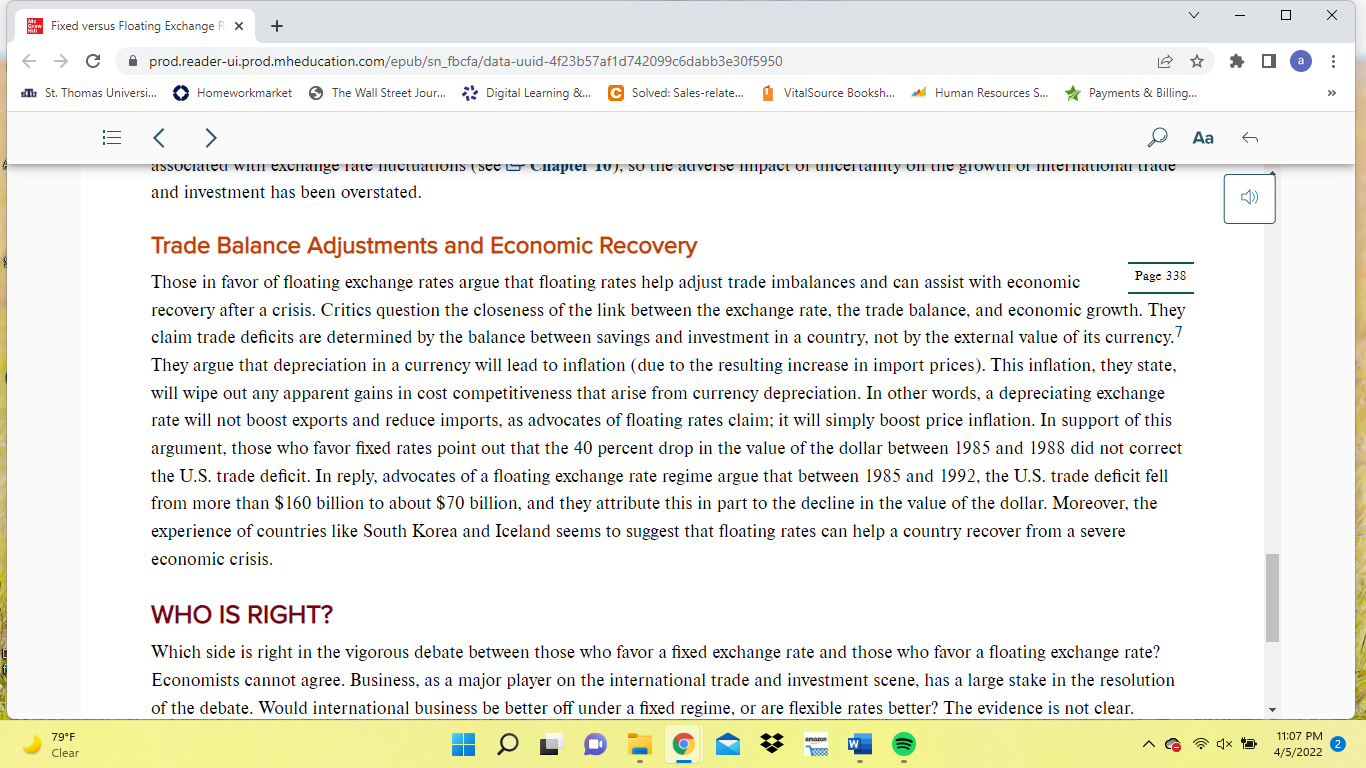This screenshot has width=1366, height=768.
Task: Open the Mail app on taskbar
Action: [727, 744]
